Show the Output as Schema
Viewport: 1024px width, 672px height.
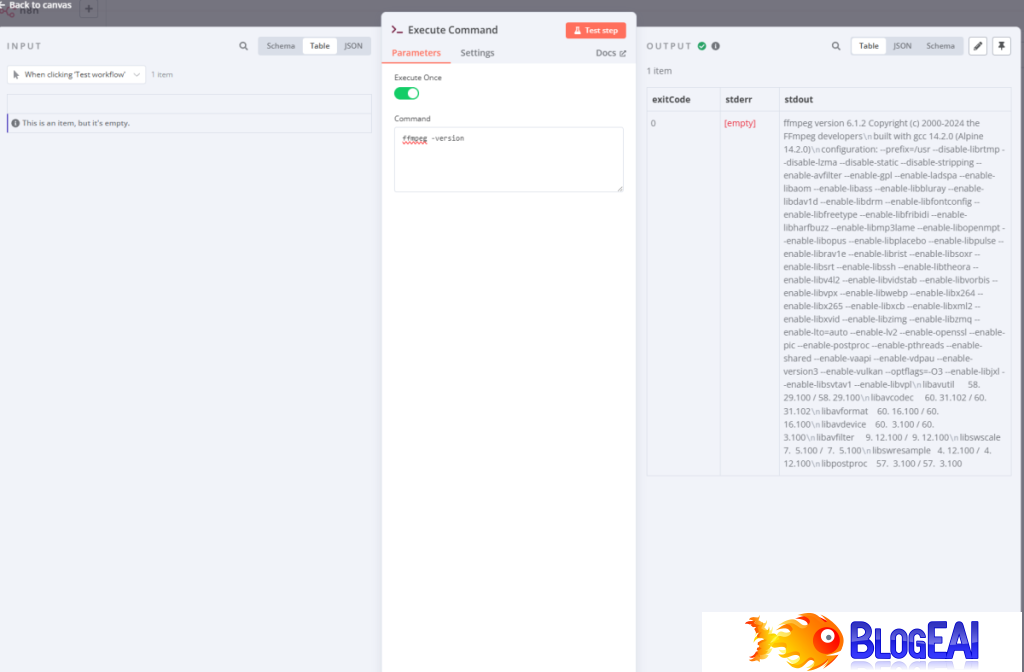940,46
